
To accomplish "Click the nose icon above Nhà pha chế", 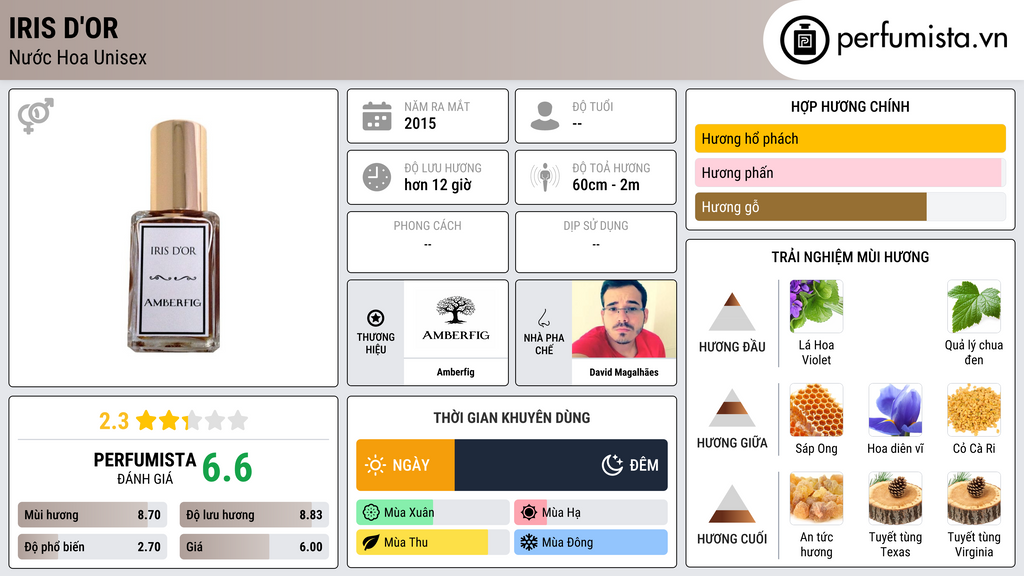I will click(x=543, y=318).
